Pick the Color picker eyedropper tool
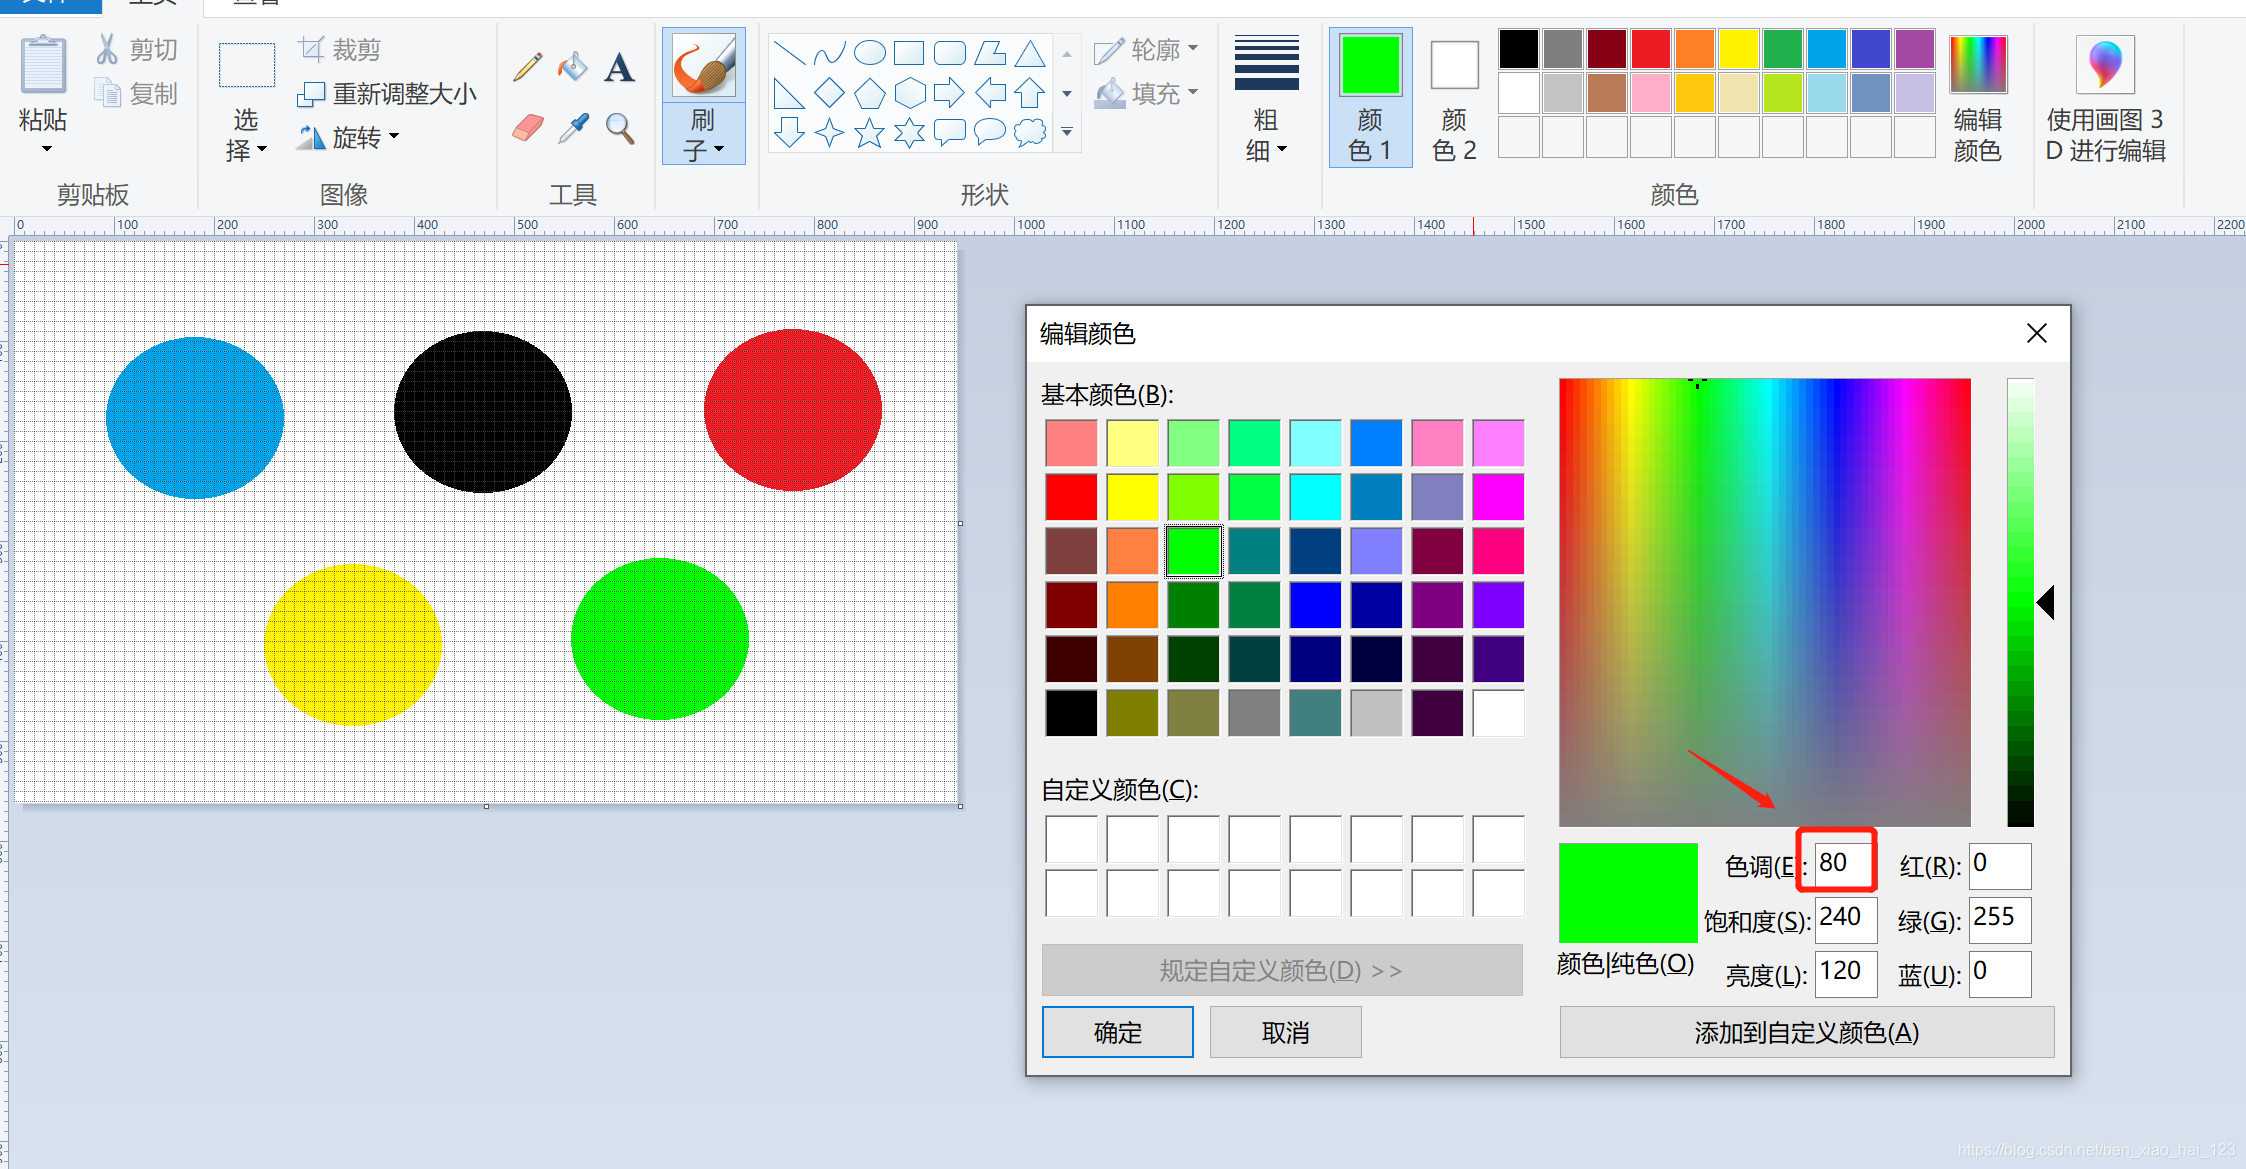Screen dimensions: 2246x1169 [573, 128]
